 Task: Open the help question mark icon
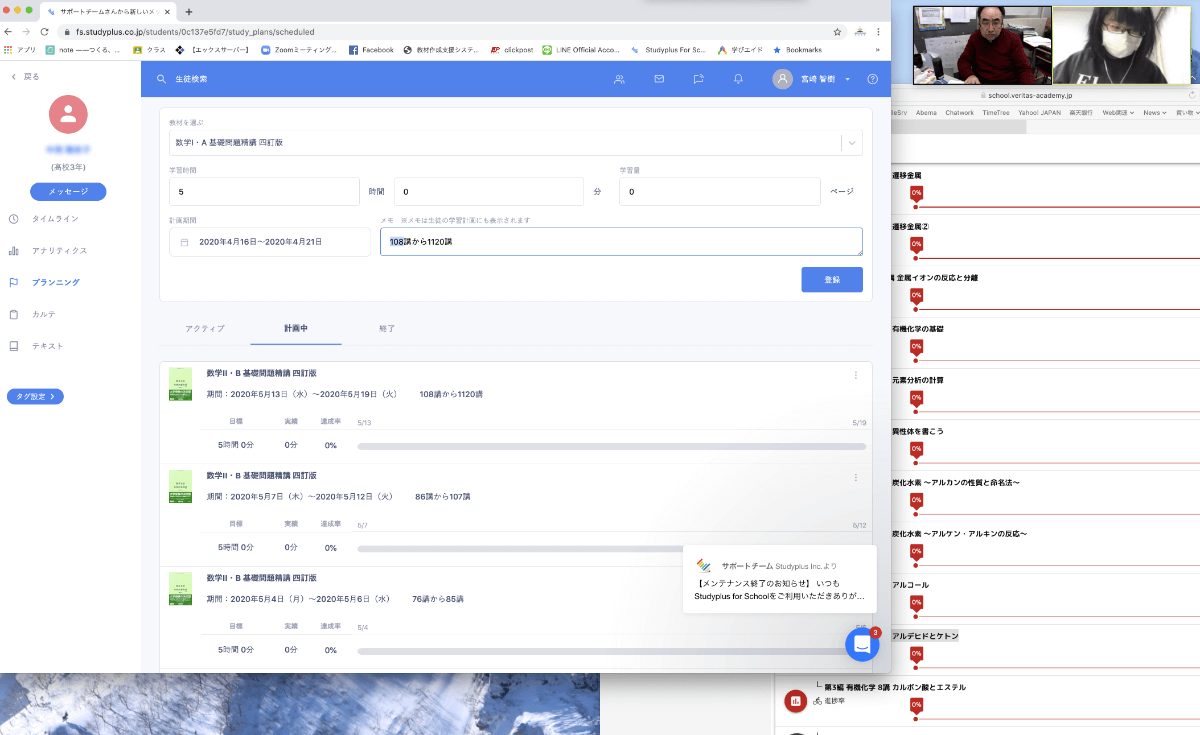click(x=872, y=79)
